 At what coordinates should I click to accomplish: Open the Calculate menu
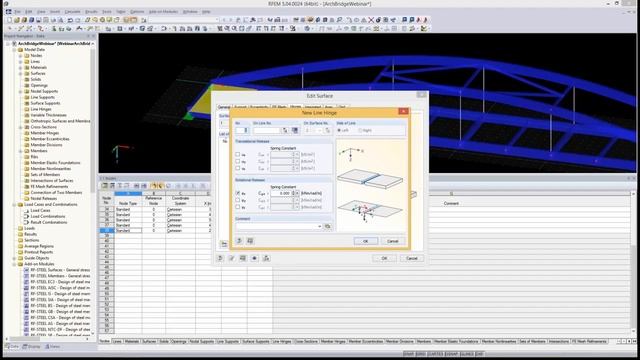(x=73, y=12)
